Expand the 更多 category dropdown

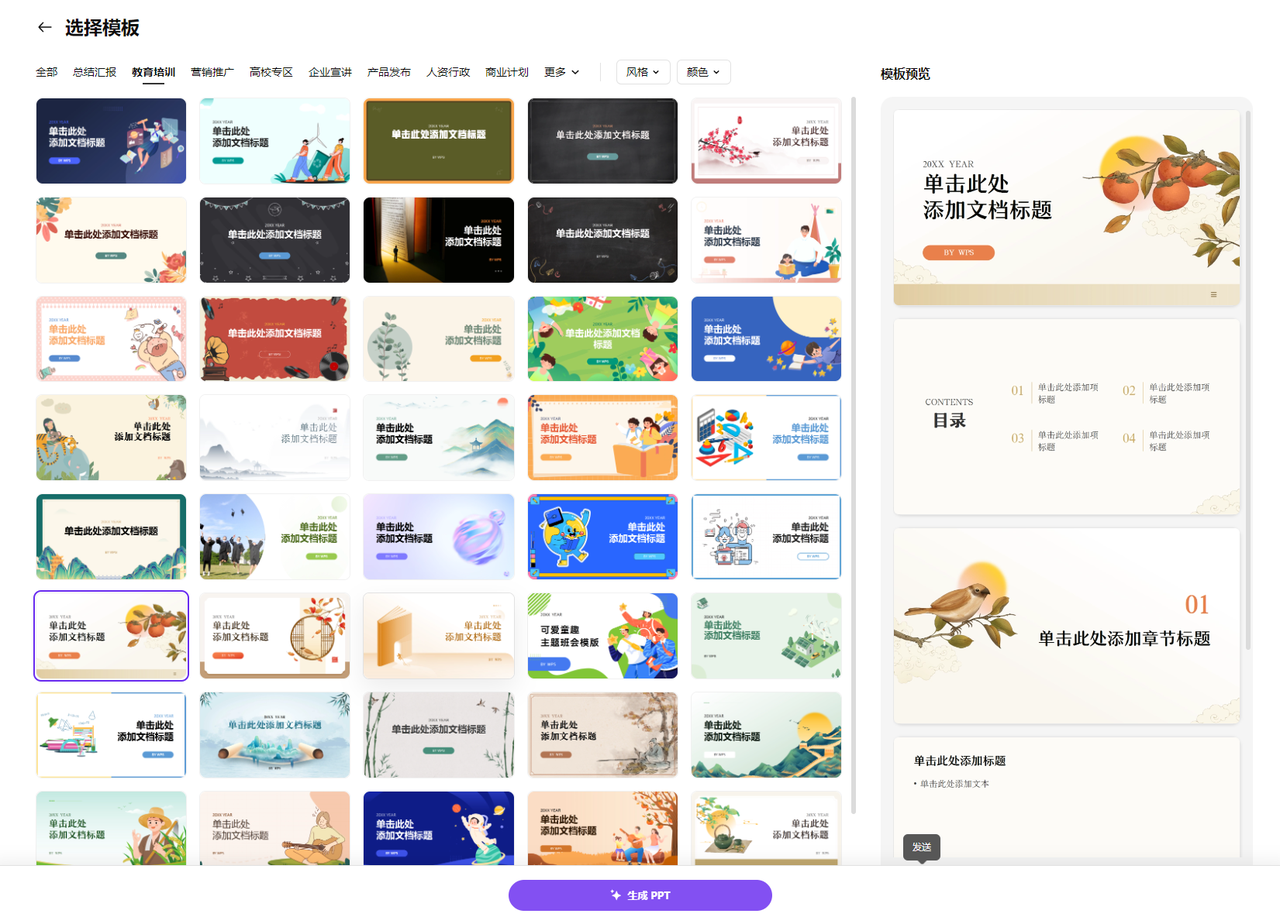pos(560,71)
